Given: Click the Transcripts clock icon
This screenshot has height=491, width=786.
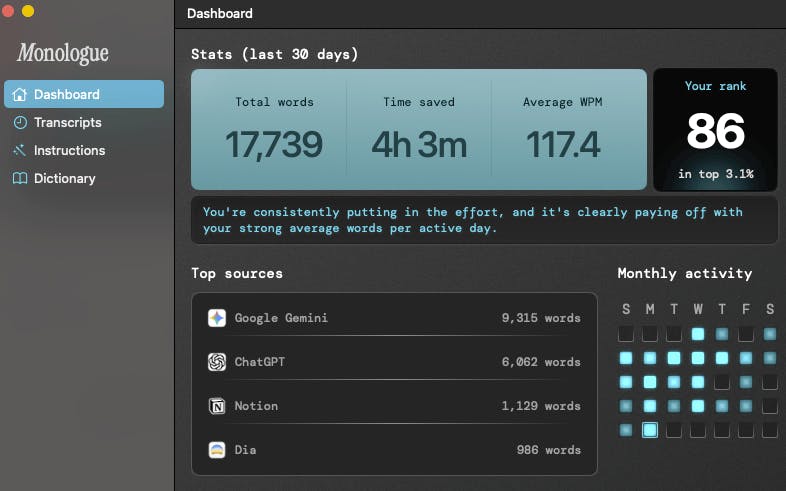Looking at the screenshot, I should tap(20, 122).
